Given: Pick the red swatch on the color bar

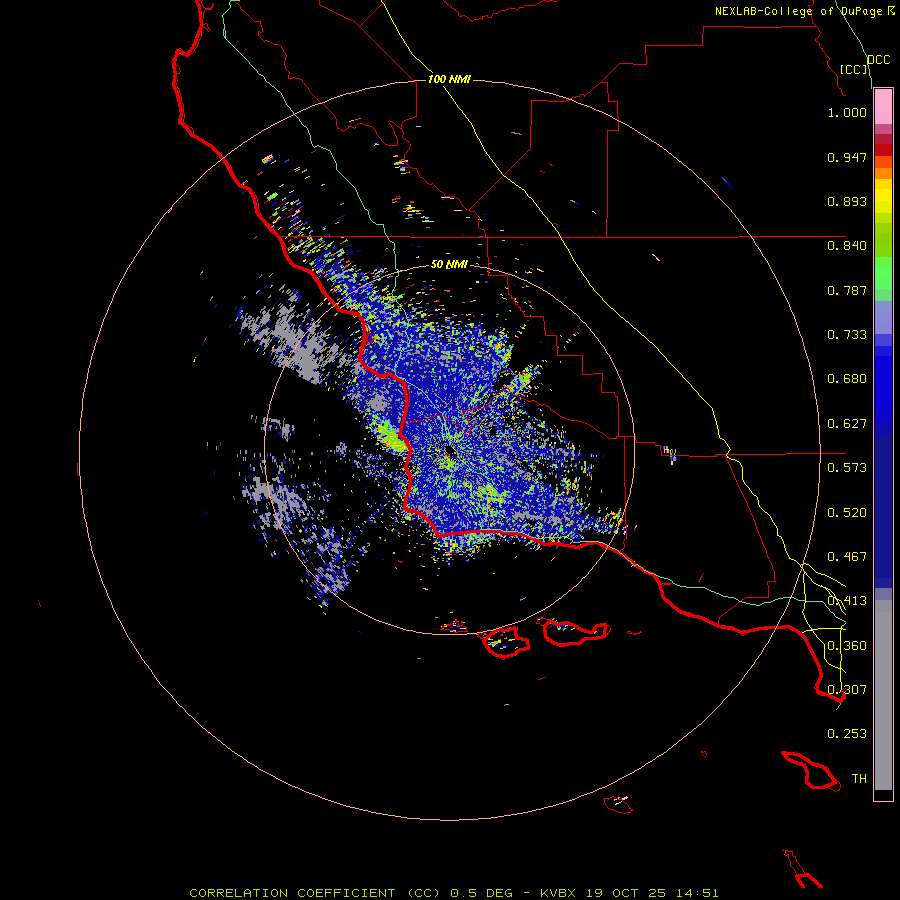Looking at the screenshot, I should coord(883,150).
